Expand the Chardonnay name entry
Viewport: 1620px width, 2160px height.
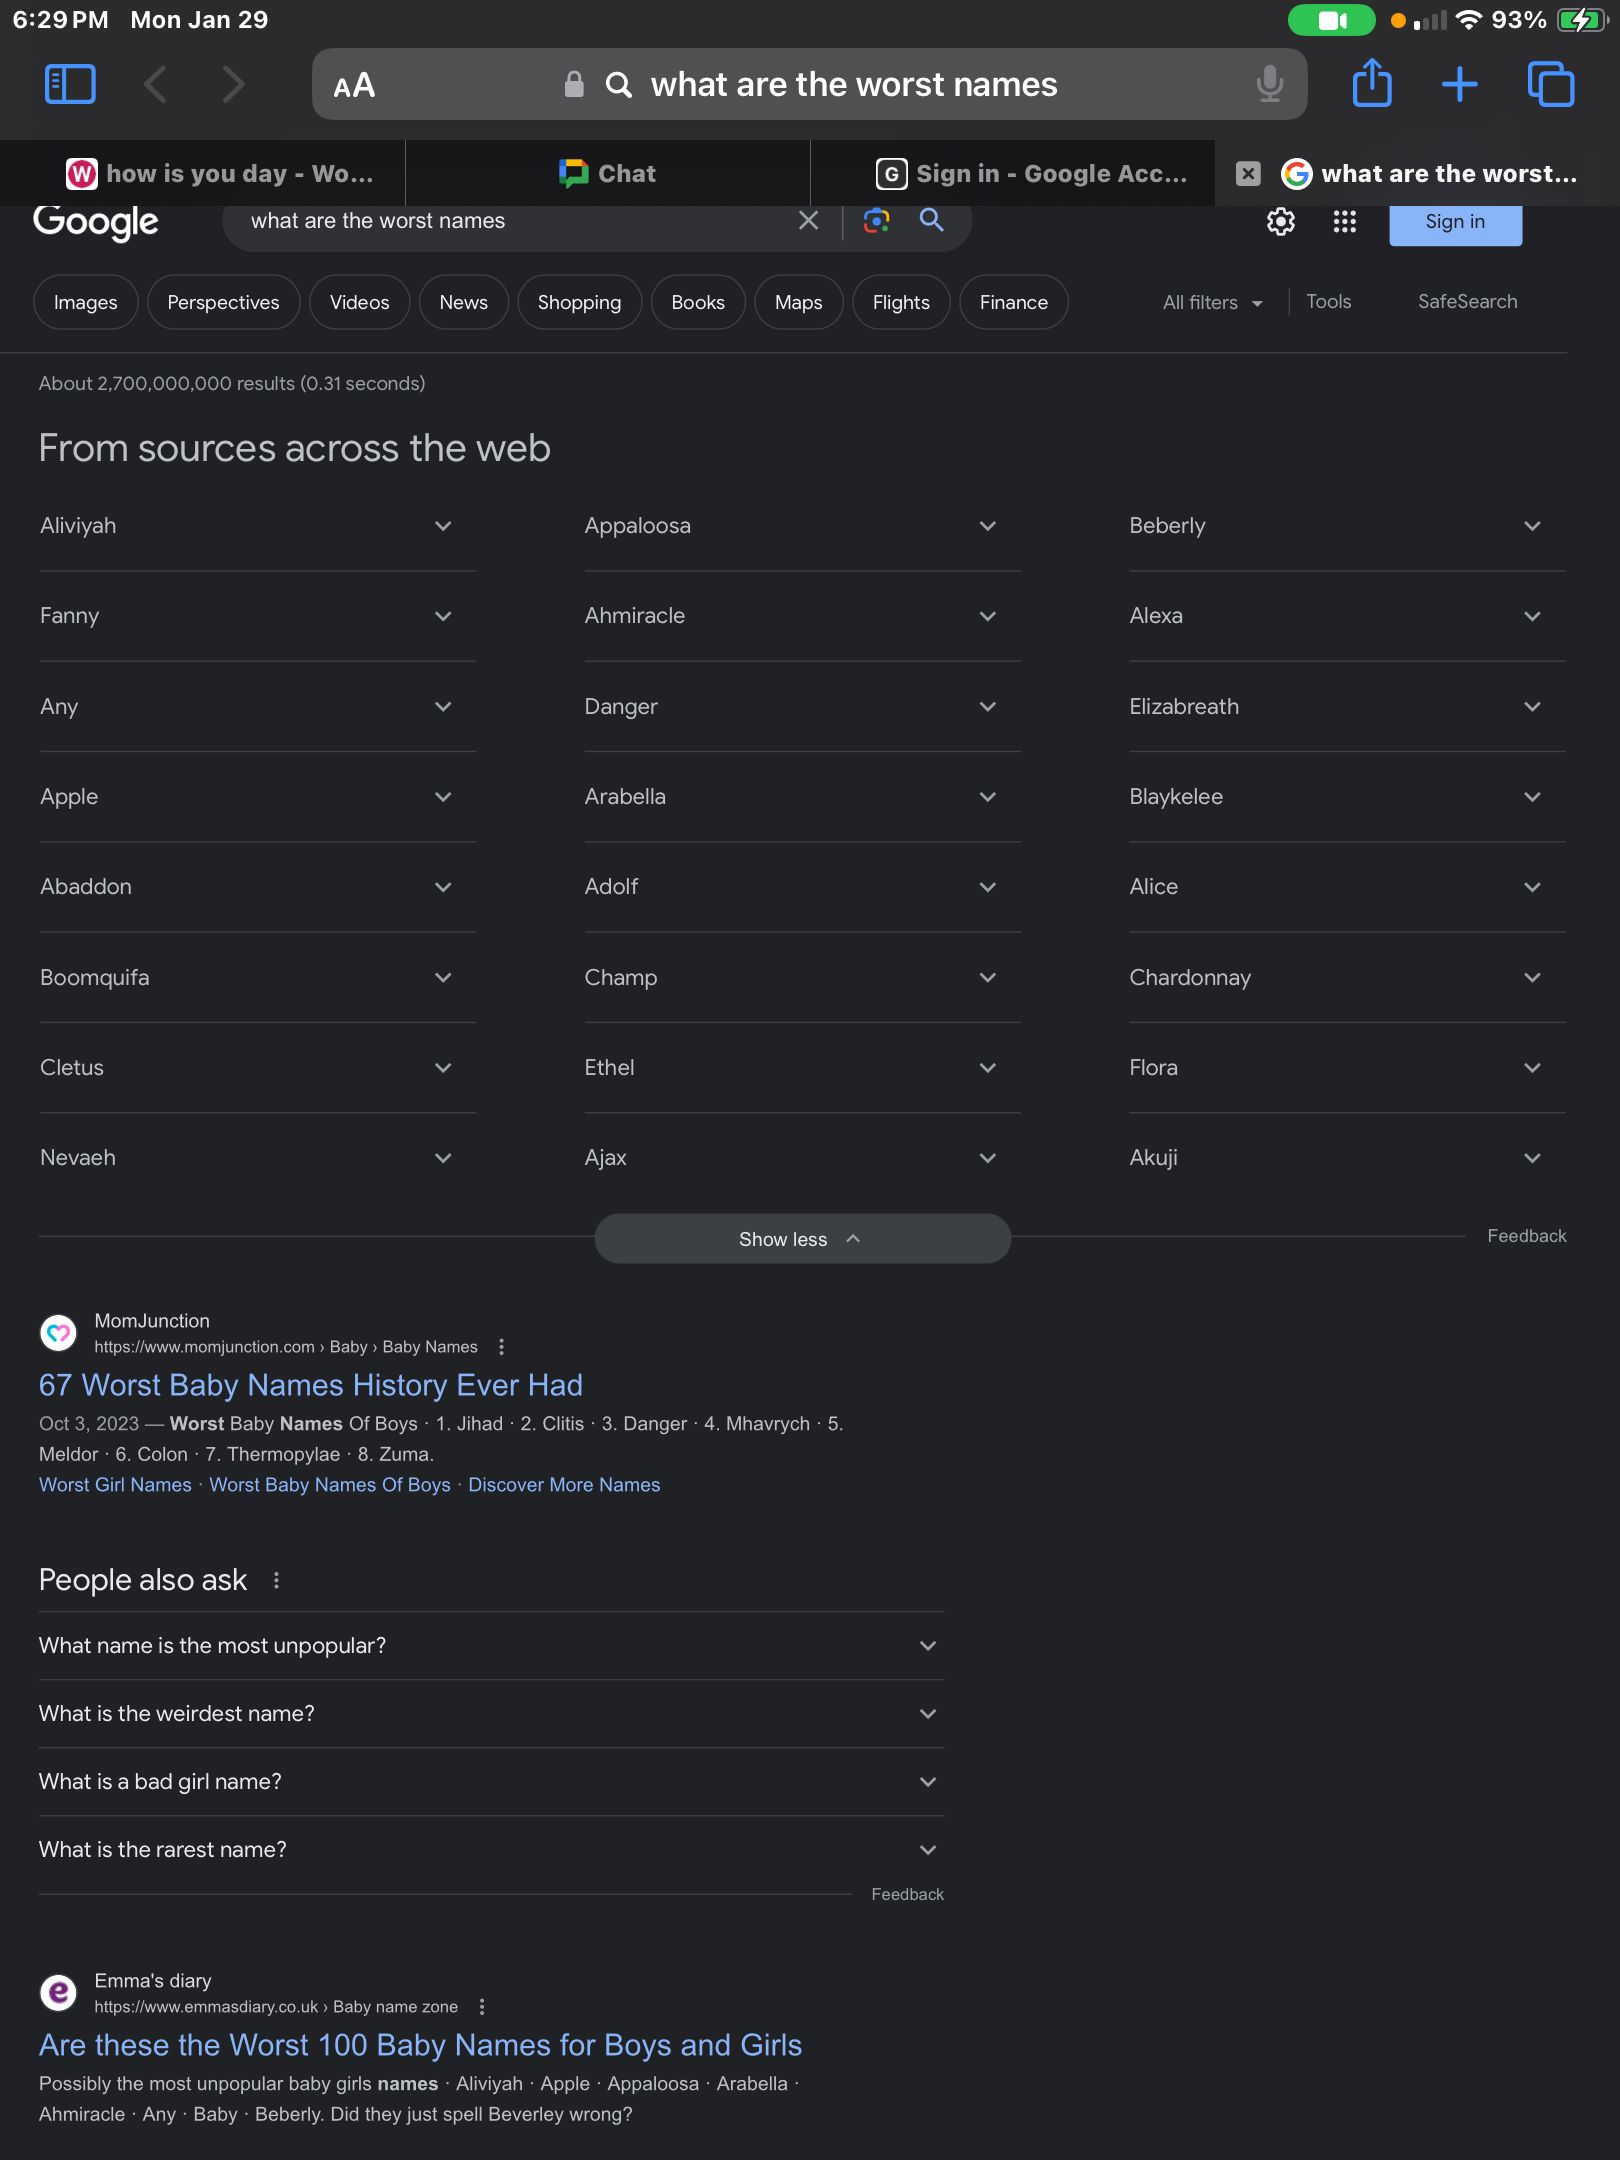pos(1531,978)
